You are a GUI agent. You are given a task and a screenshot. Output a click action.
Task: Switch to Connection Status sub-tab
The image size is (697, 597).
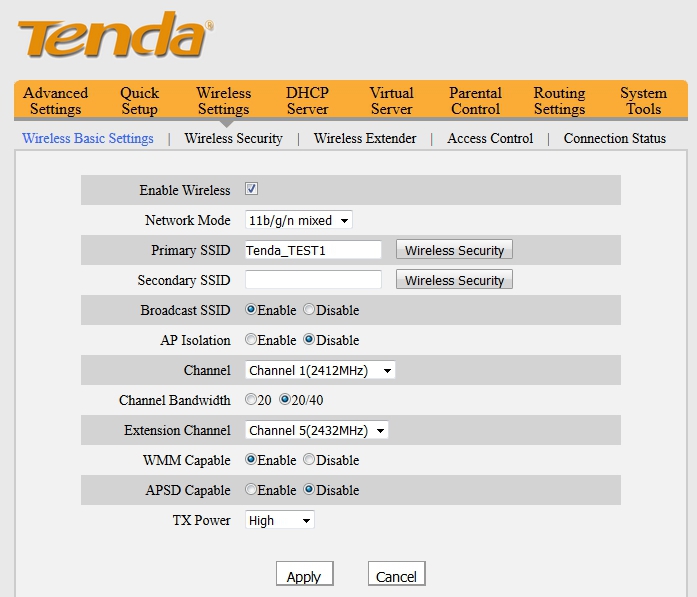615,138
